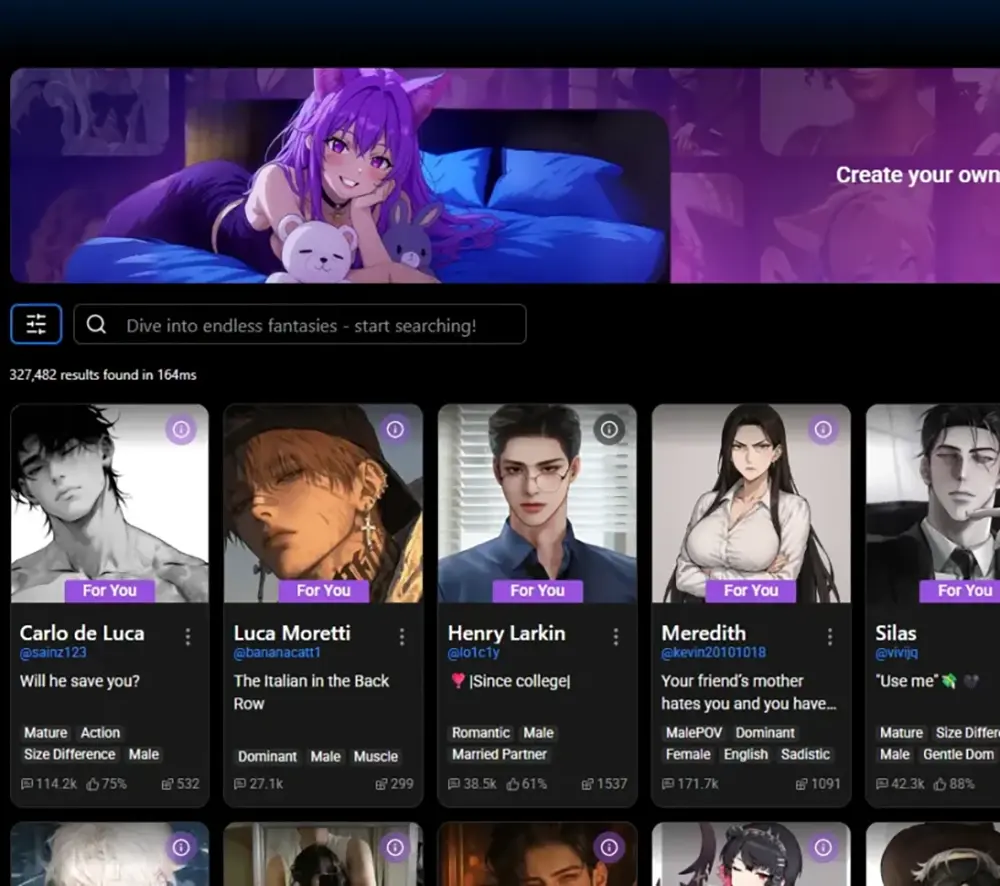
Task: Open Meredith character portrait thumbnail
Action: [x=751, y=503]
